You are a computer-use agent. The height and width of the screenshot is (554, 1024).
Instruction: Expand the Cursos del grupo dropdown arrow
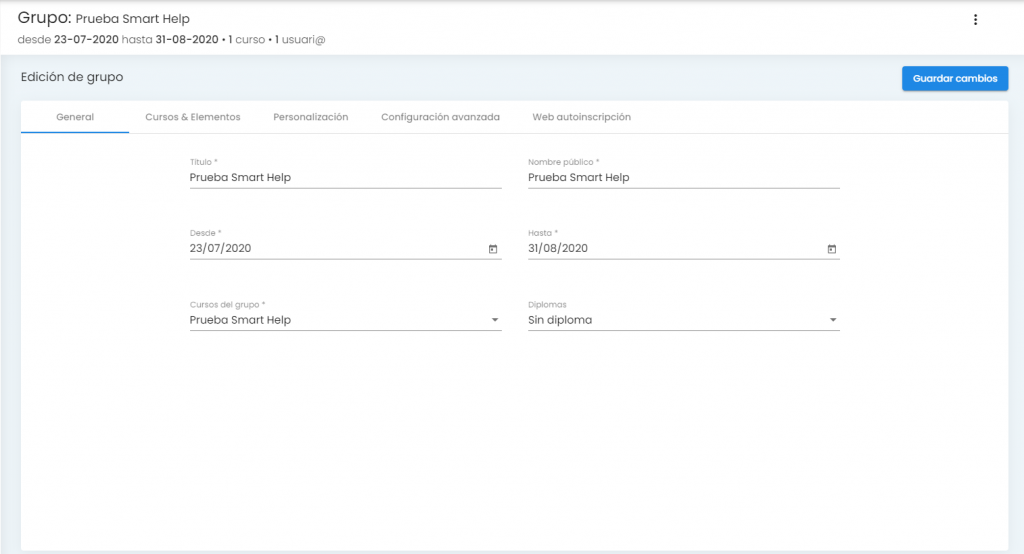pos(494,320)
